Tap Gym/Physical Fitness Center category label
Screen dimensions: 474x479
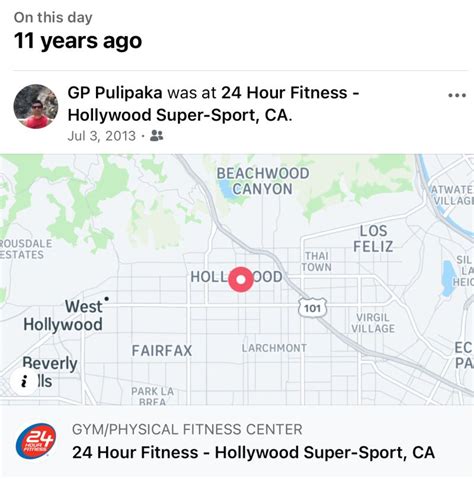(x=187, y=429)
